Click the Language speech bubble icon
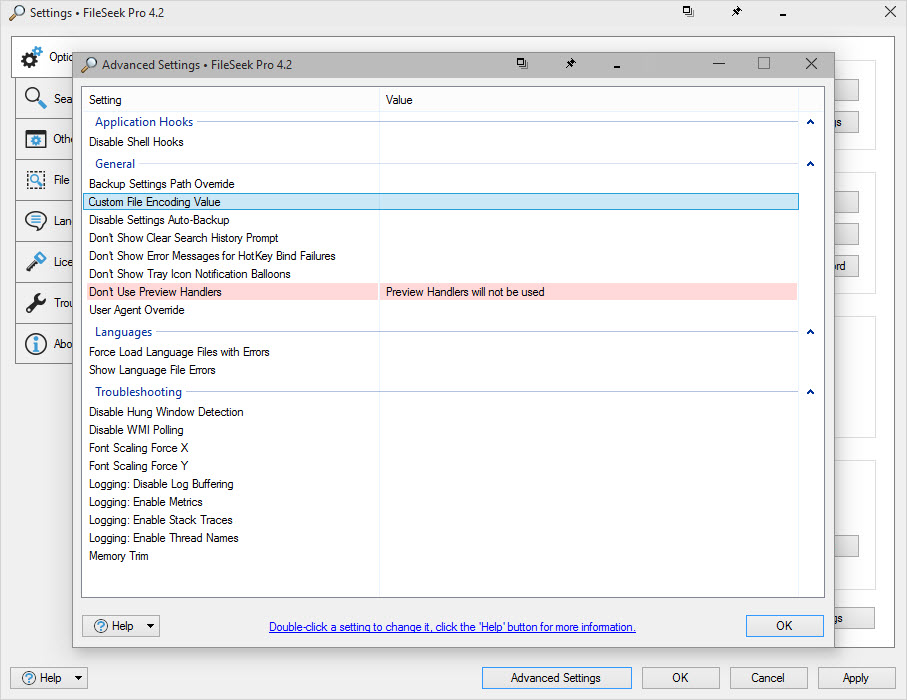Viewport: 907px width, 700px height. click(36, 221)
